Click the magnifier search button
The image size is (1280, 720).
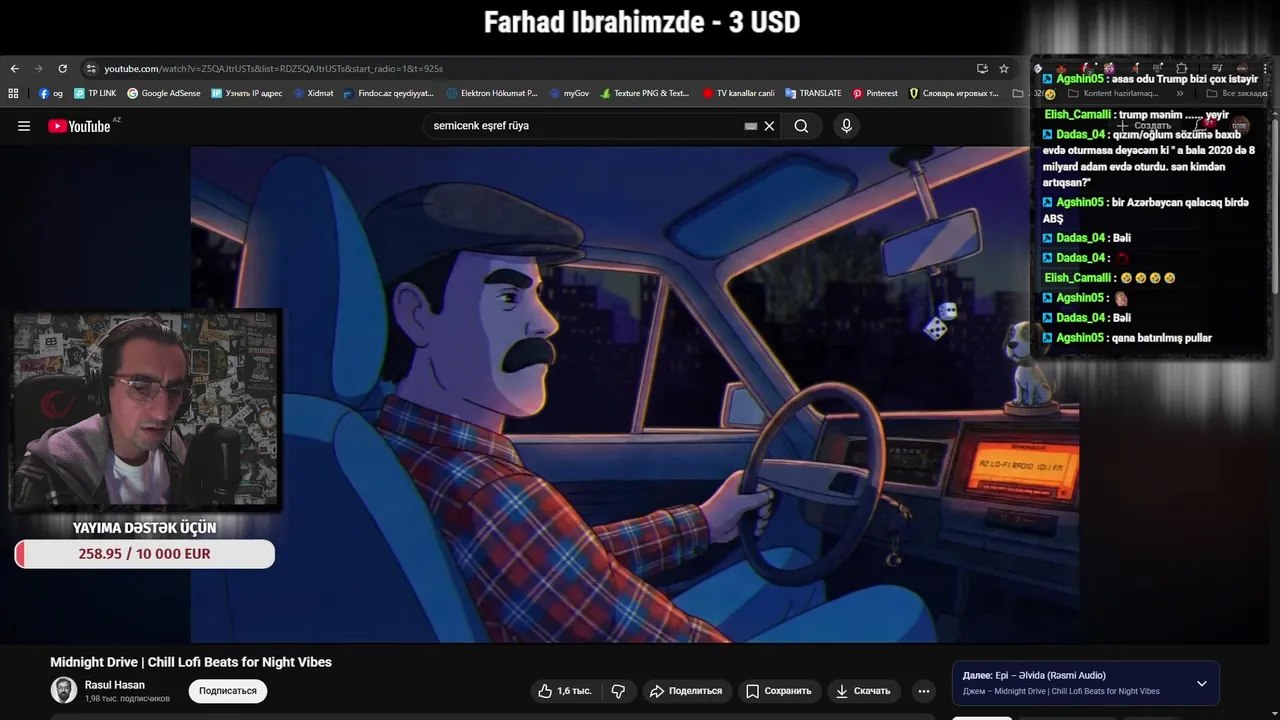[x=801, y=126]
